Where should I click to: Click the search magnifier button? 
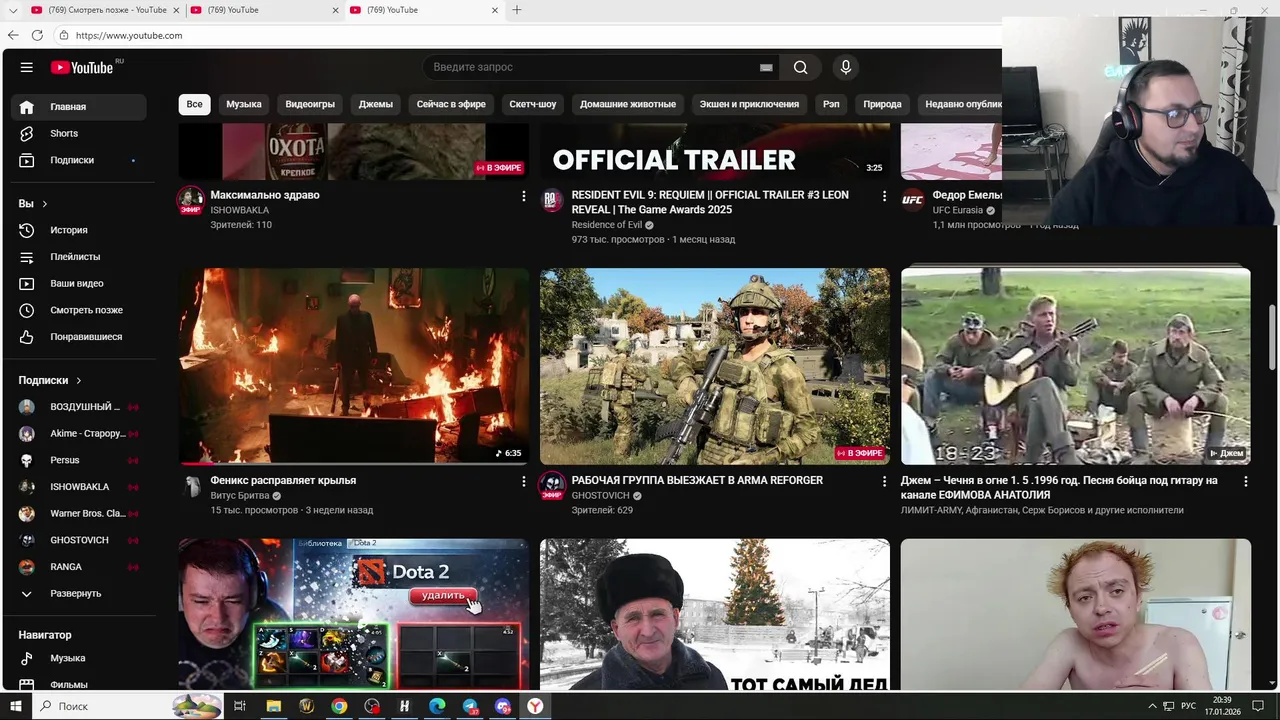(800, 67)
